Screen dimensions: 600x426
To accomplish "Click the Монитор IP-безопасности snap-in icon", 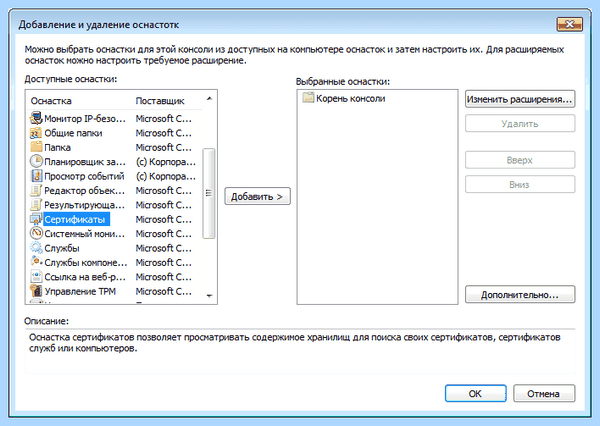I will [36, 118].
